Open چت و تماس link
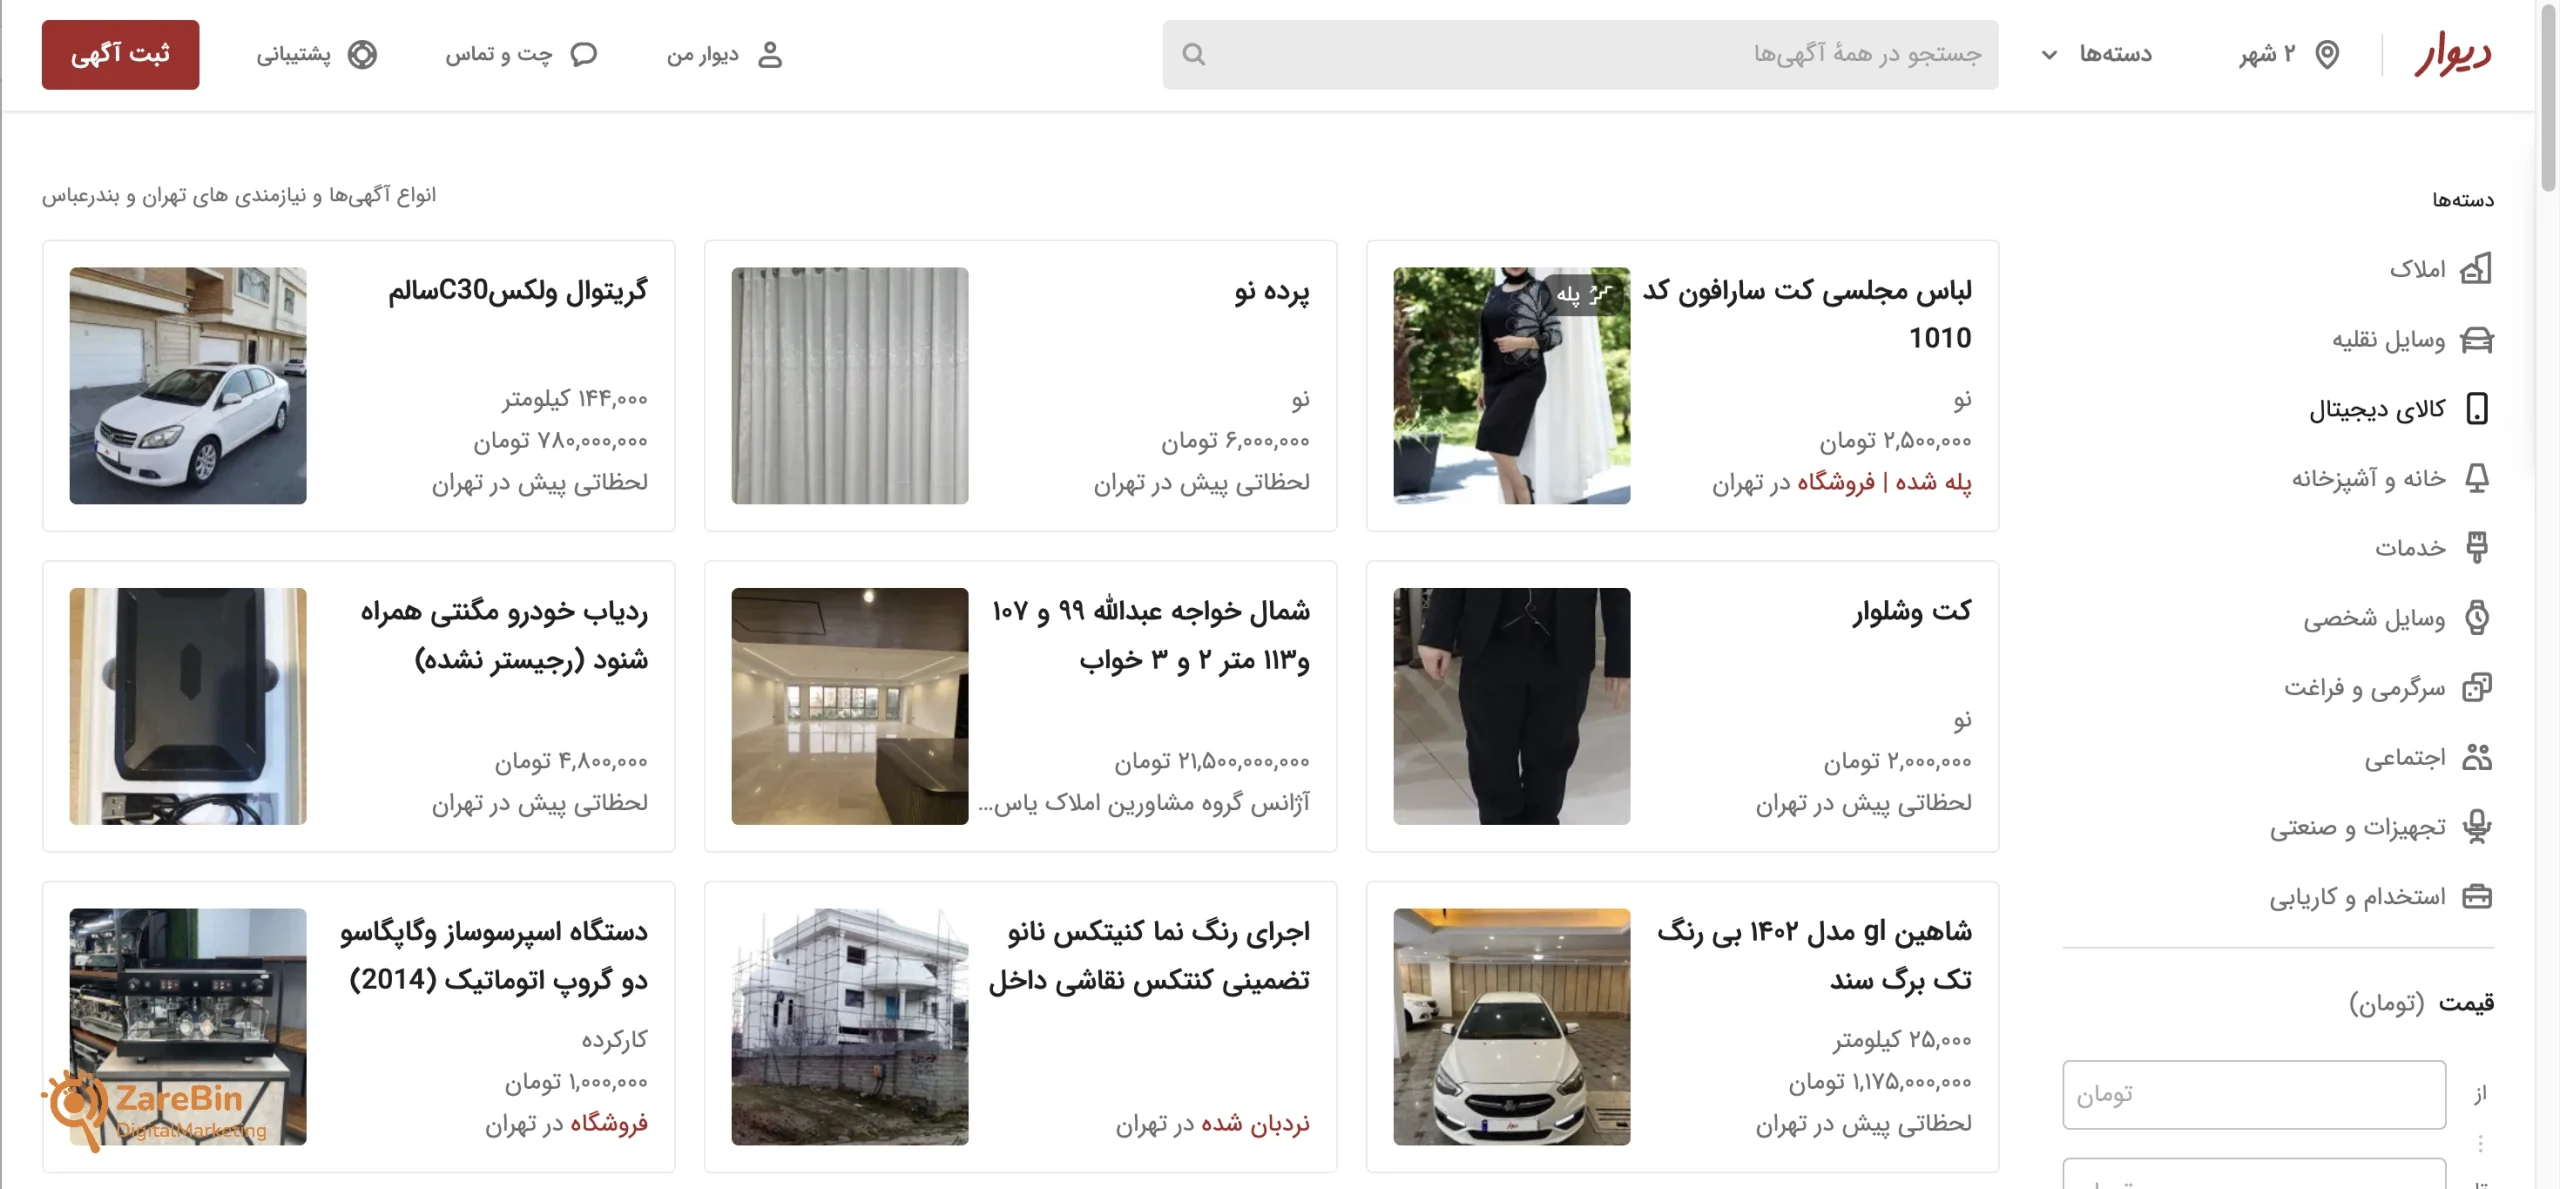 (x=521, y=54)
